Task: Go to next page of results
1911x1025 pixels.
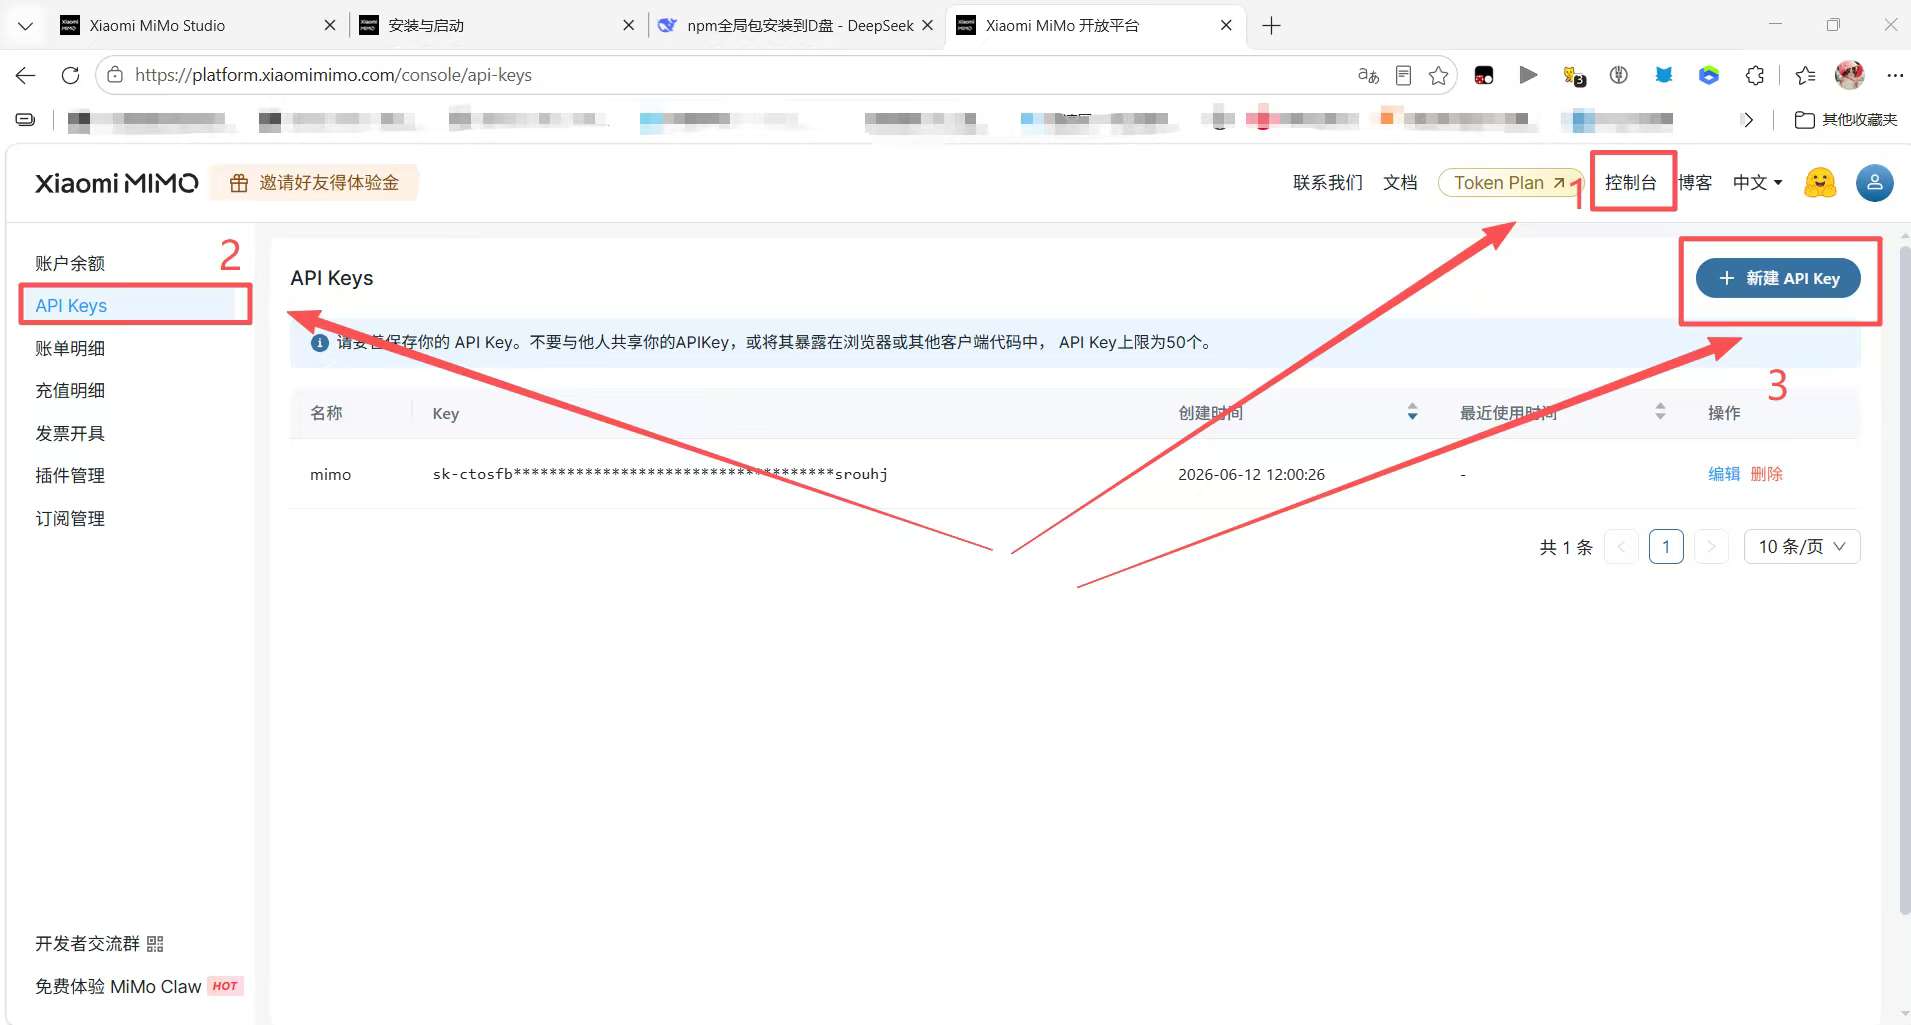Action: [1711, 547]
